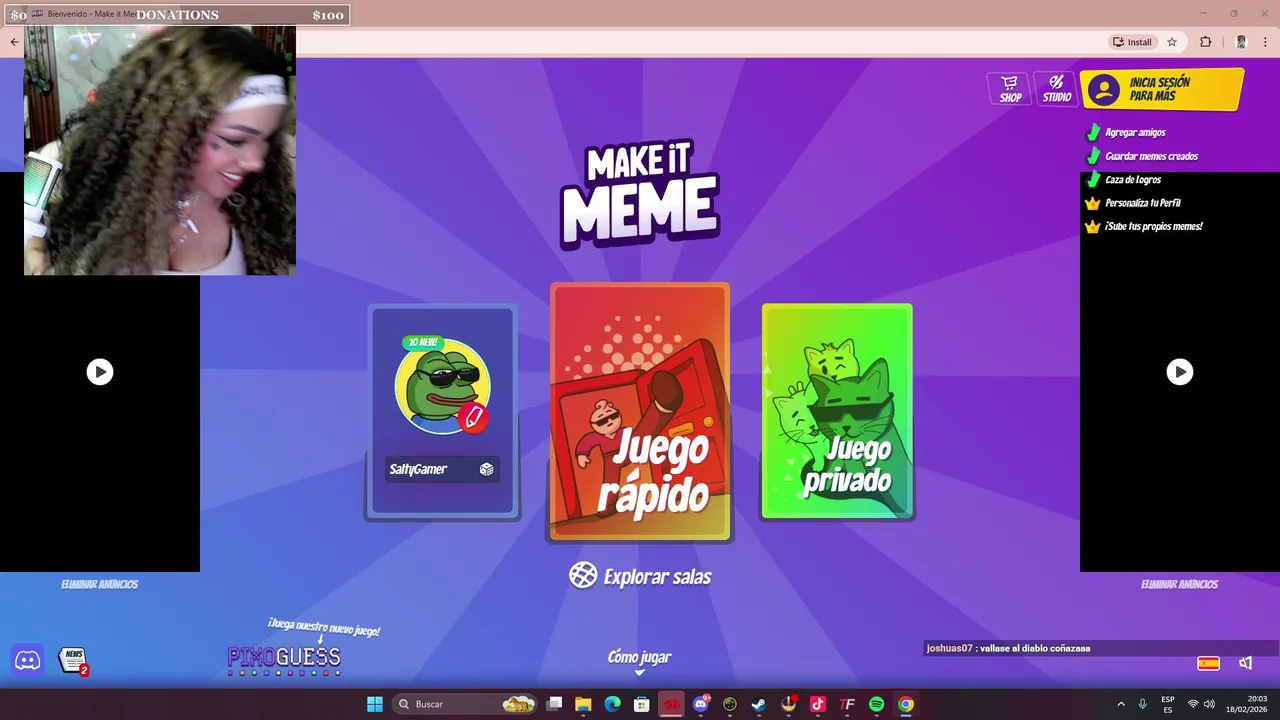Image resolution: width=1280 pixels, height=720 pixels.
Task: Click left Eliminar anuncios link
Action: (x=100, y=584)
